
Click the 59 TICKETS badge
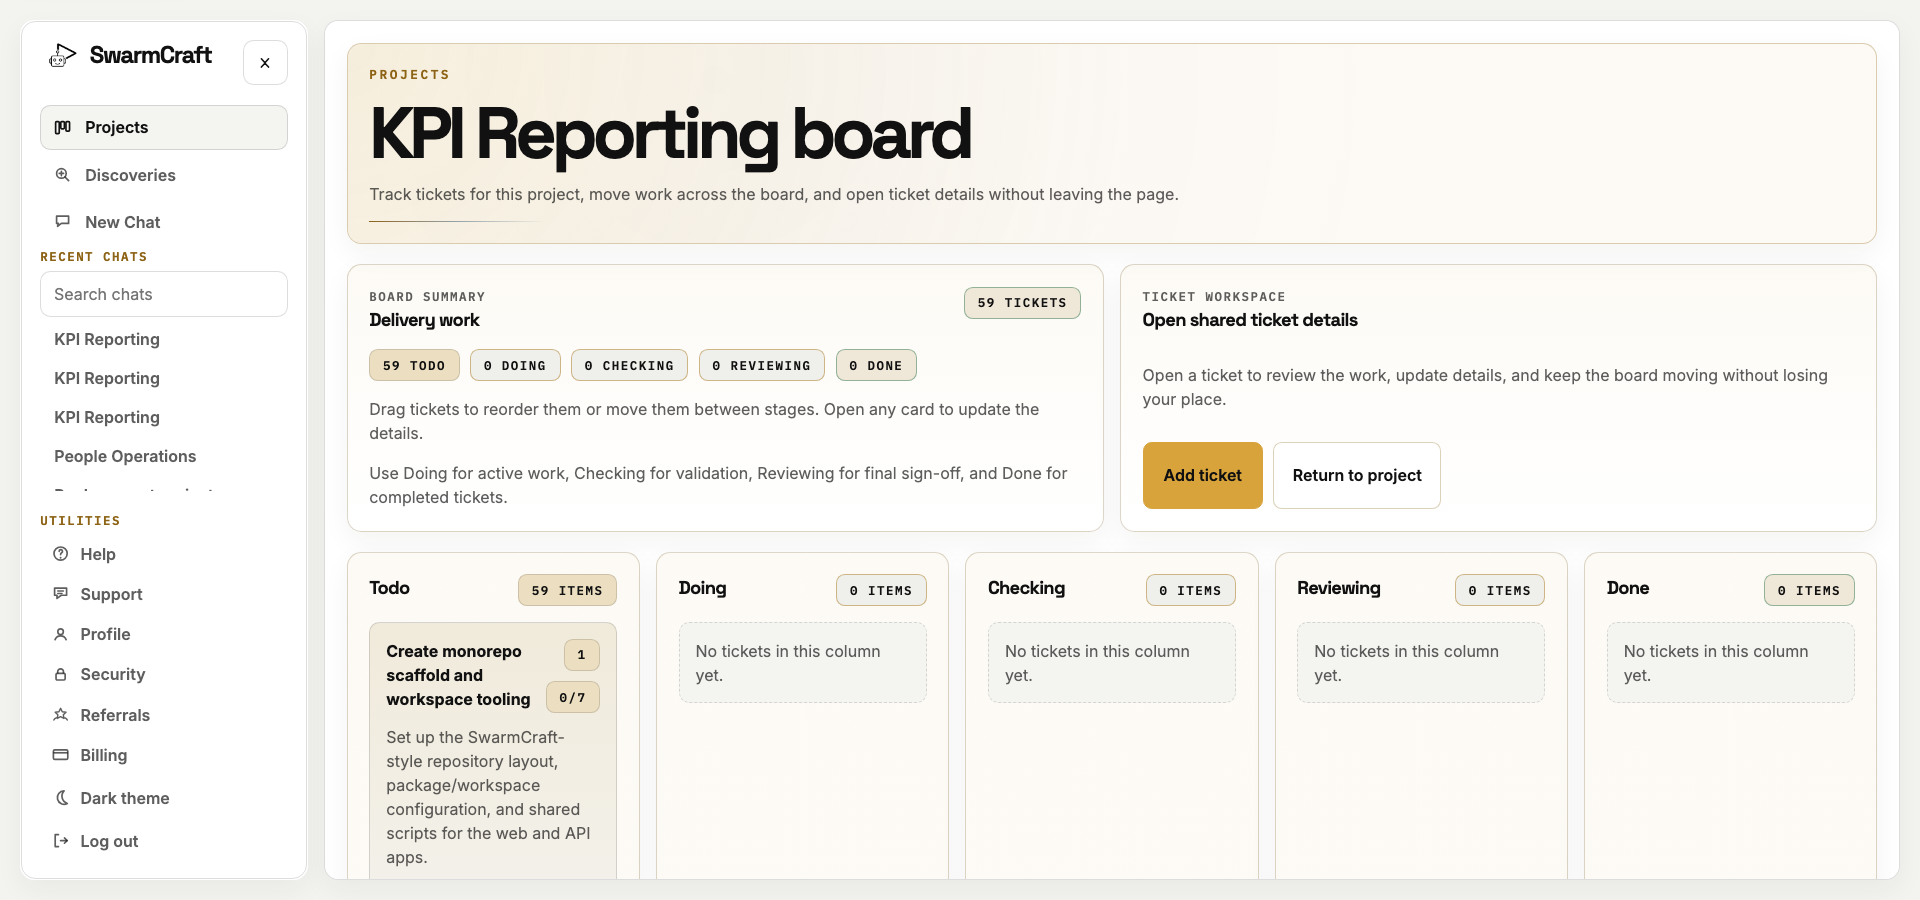click(x=1022, y=303)
